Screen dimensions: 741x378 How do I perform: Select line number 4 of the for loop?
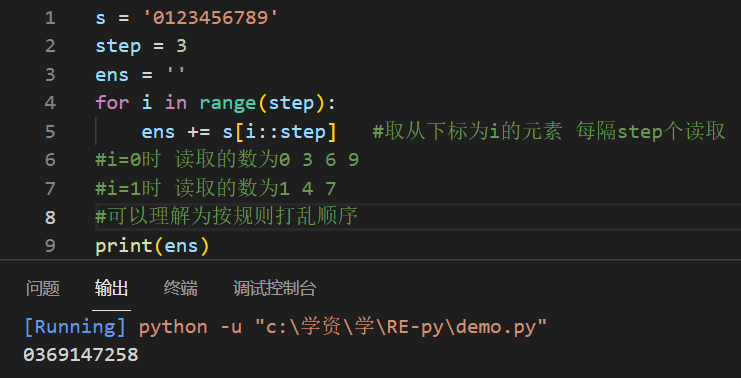(x=50, y=103)
